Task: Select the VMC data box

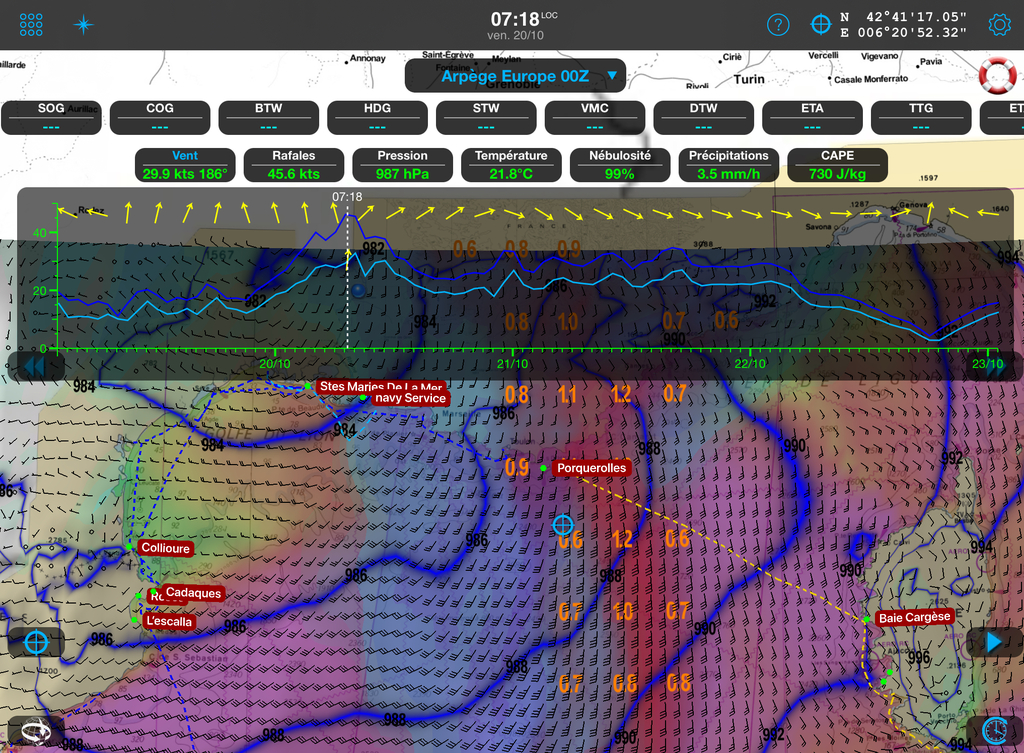Action: (595, 117)
